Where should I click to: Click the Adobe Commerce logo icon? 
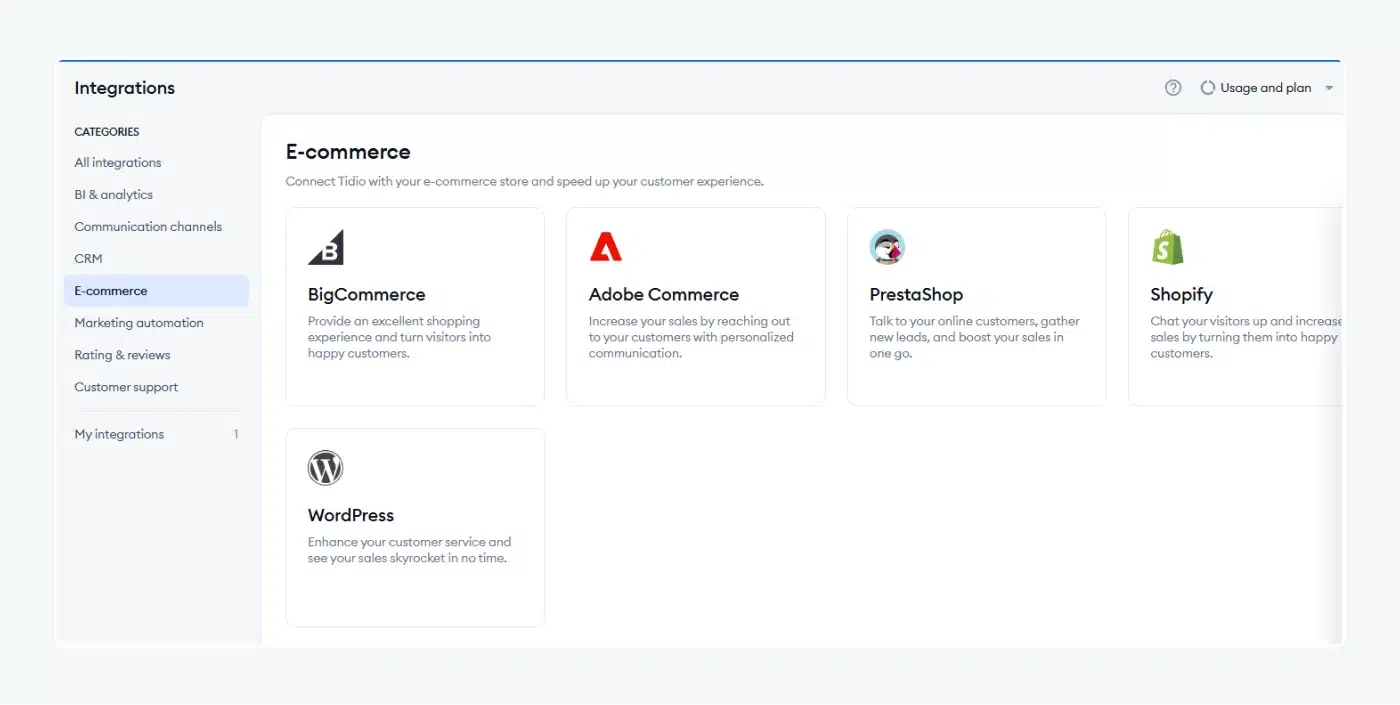tap(606, 247)
